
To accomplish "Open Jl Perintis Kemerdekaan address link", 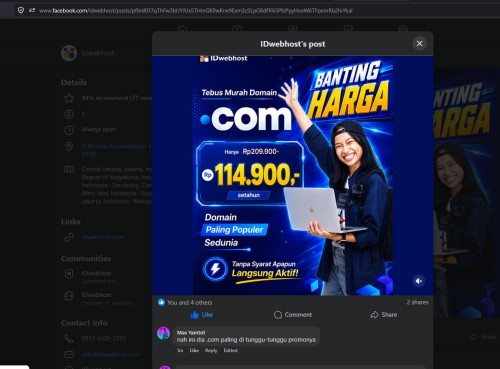I will point(116,150).
